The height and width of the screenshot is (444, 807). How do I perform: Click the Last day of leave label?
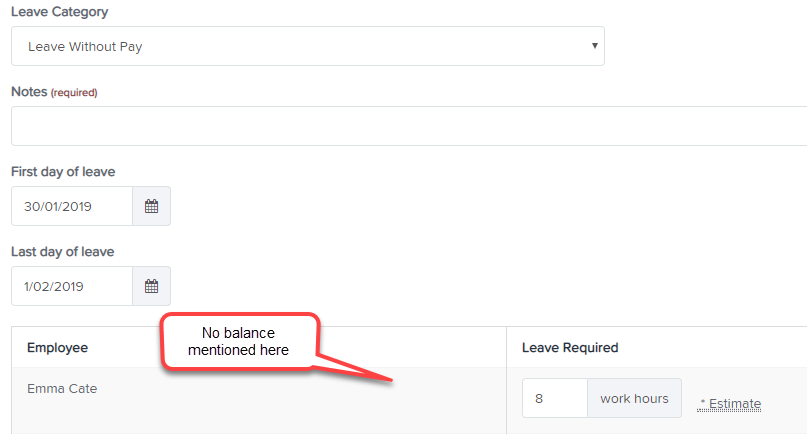[x=63, y=252]
